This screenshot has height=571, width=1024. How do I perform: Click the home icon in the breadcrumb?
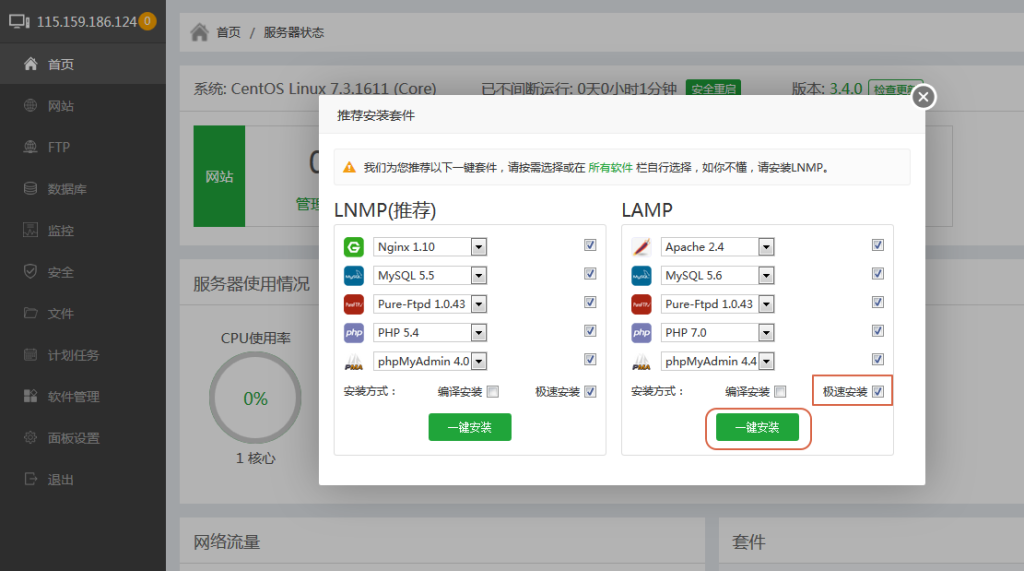pyautogui.click(x=199, y=32)
